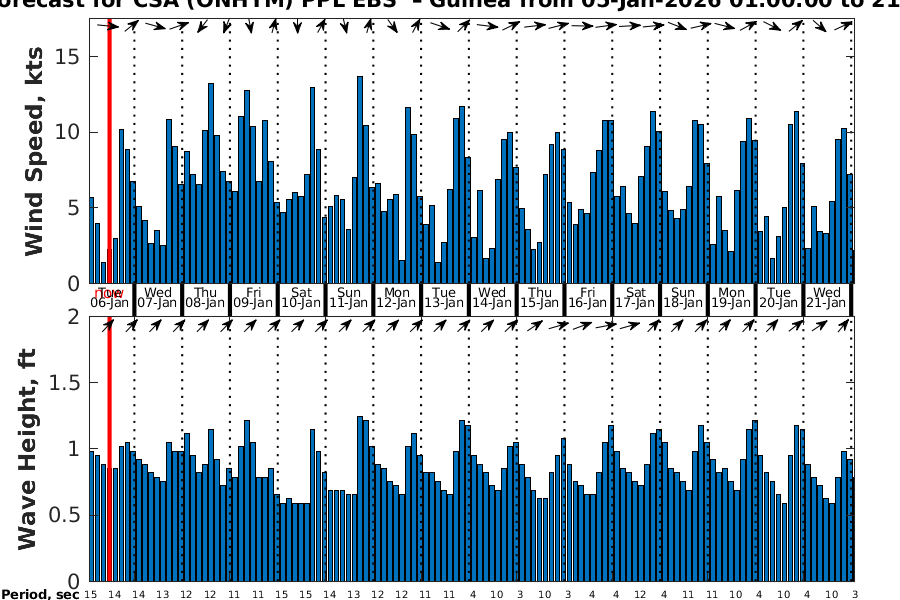This screenshot has height=600, width=900.
Task: Click the Wed 21-Jan date label
Action: pyautogui.click(x=827, y=298)
